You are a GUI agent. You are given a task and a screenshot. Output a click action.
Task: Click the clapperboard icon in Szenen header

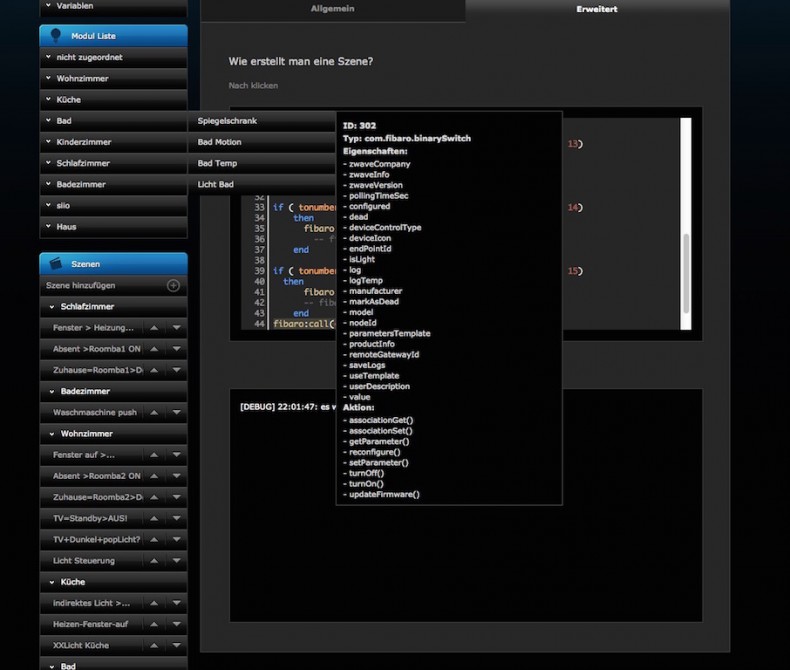click(56, 264)
